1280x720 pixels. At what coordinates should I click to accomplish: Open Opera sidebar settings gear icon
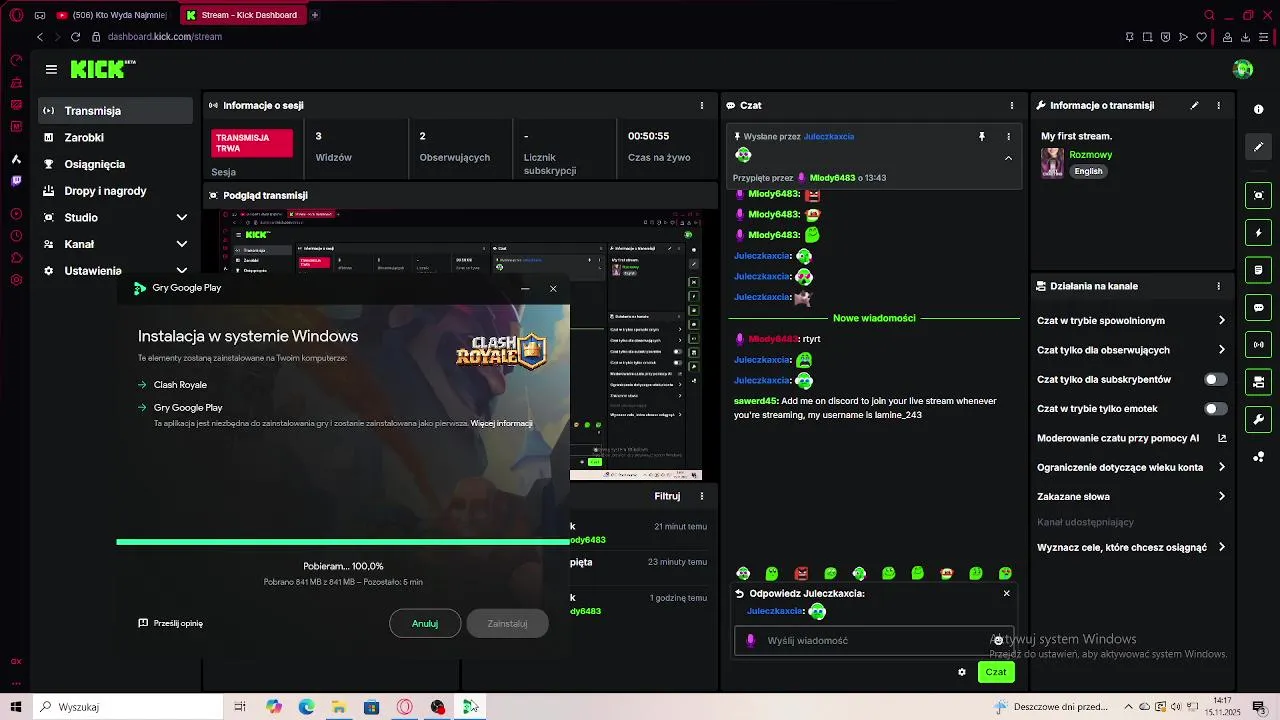(16, 280)
